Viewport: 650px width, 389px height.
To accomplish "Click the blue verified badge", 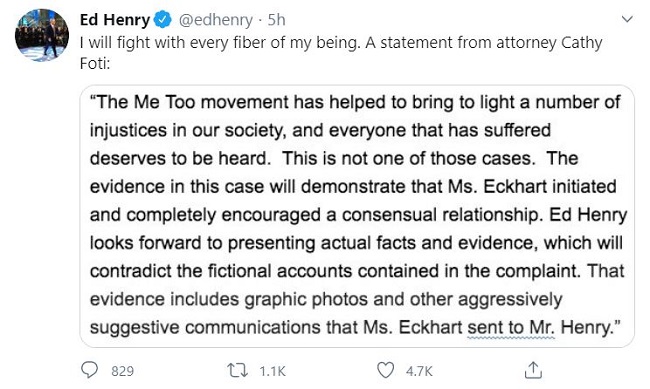I will click(163, 19).
